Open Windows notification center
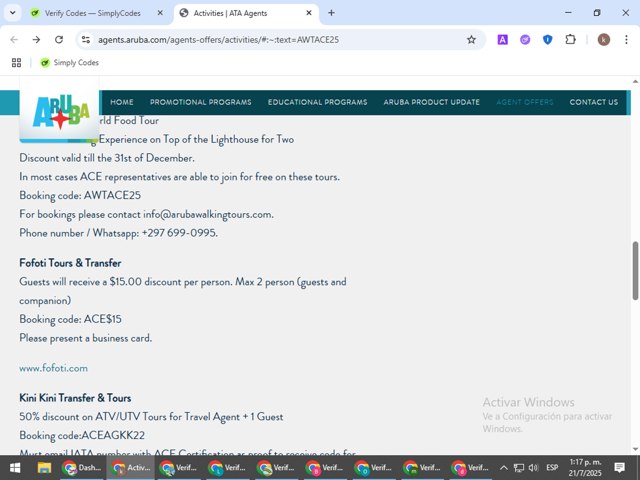 pyautogui.click(x=620, y=468)
